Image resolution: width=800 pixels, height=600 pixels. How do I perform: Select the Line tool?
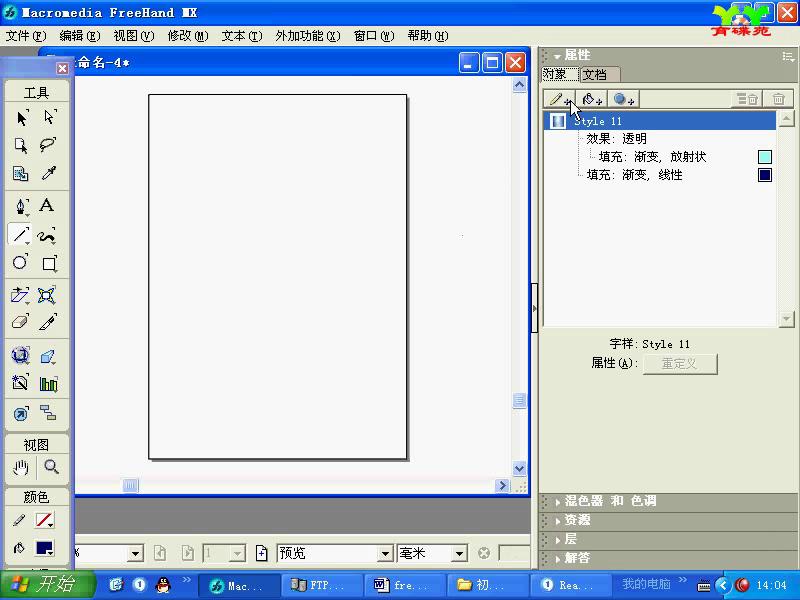point(20,235)
